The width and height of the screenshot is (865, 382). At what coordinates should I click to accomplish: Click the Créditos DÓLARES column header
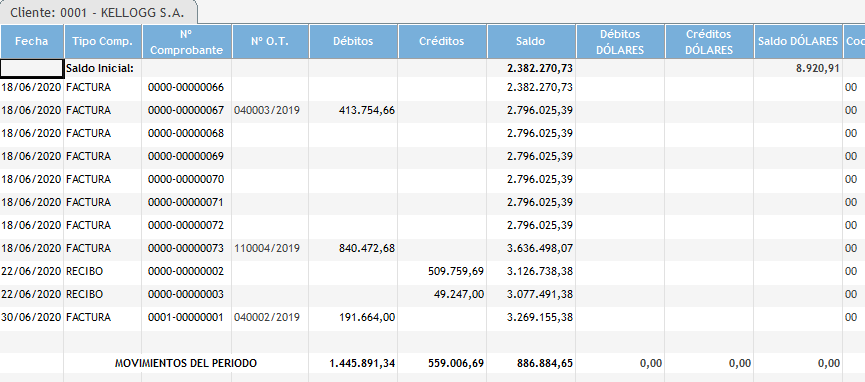tap(709, 41)
